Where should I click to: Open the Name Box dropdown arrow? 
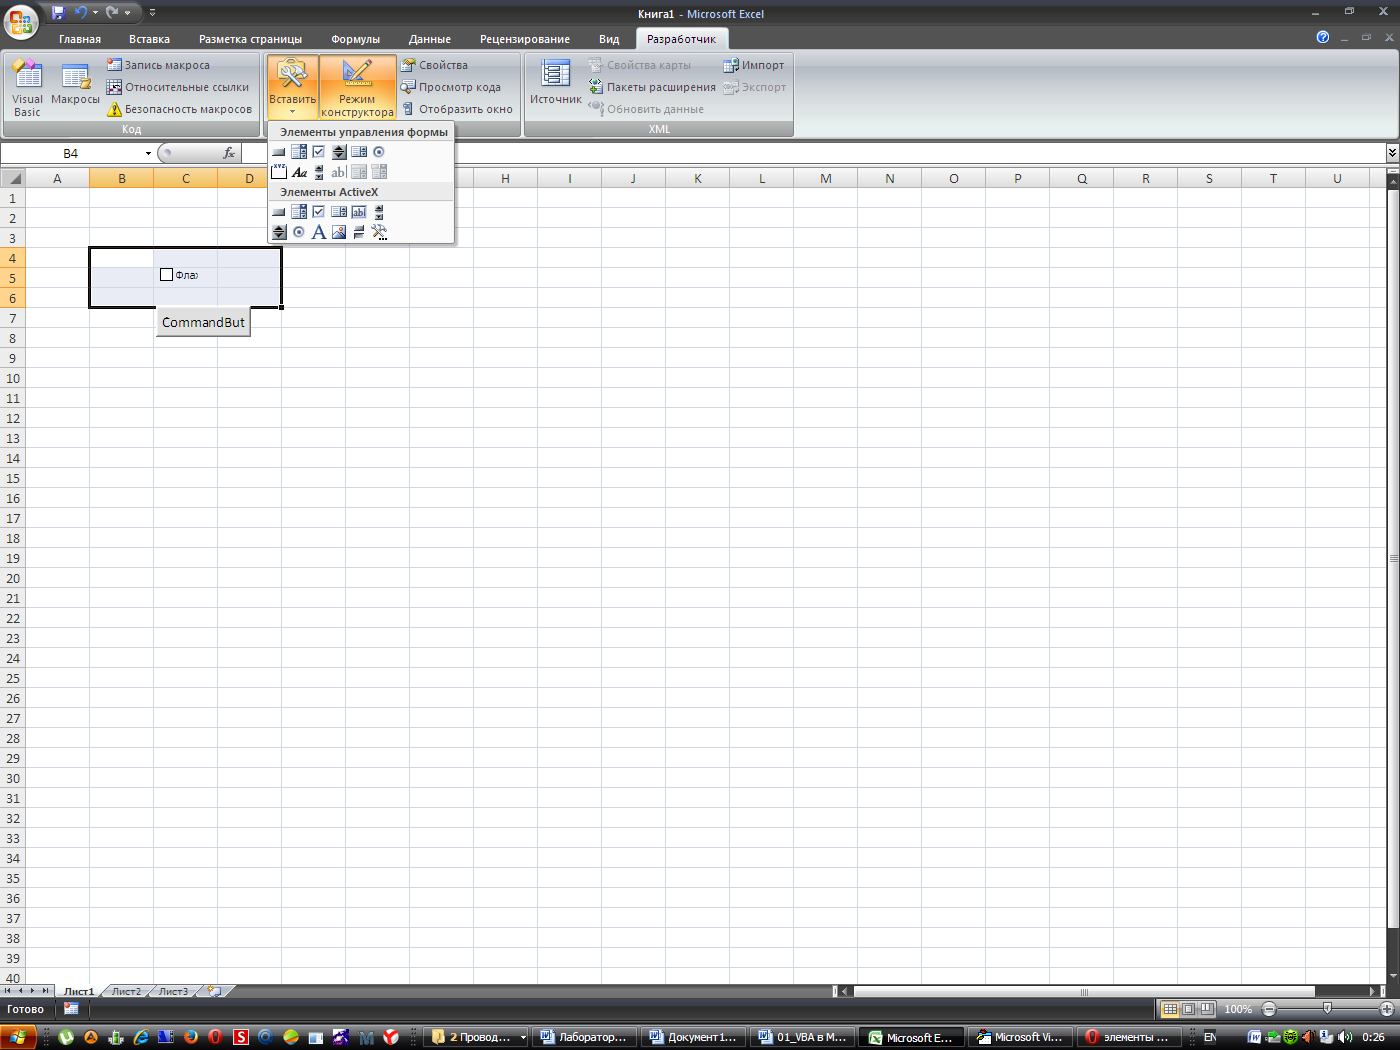148,153
